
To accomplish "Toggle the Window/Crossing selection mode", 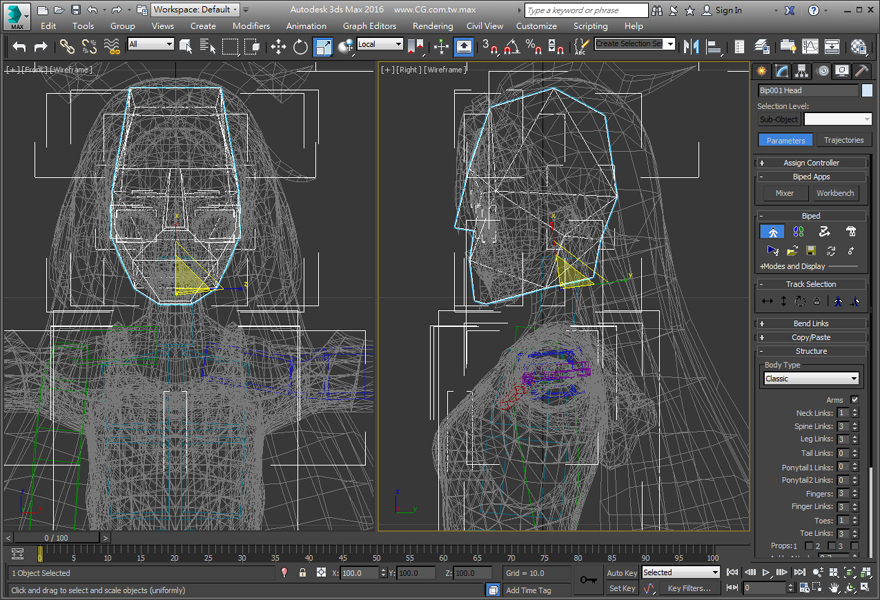I will click(x=252, y=47).
